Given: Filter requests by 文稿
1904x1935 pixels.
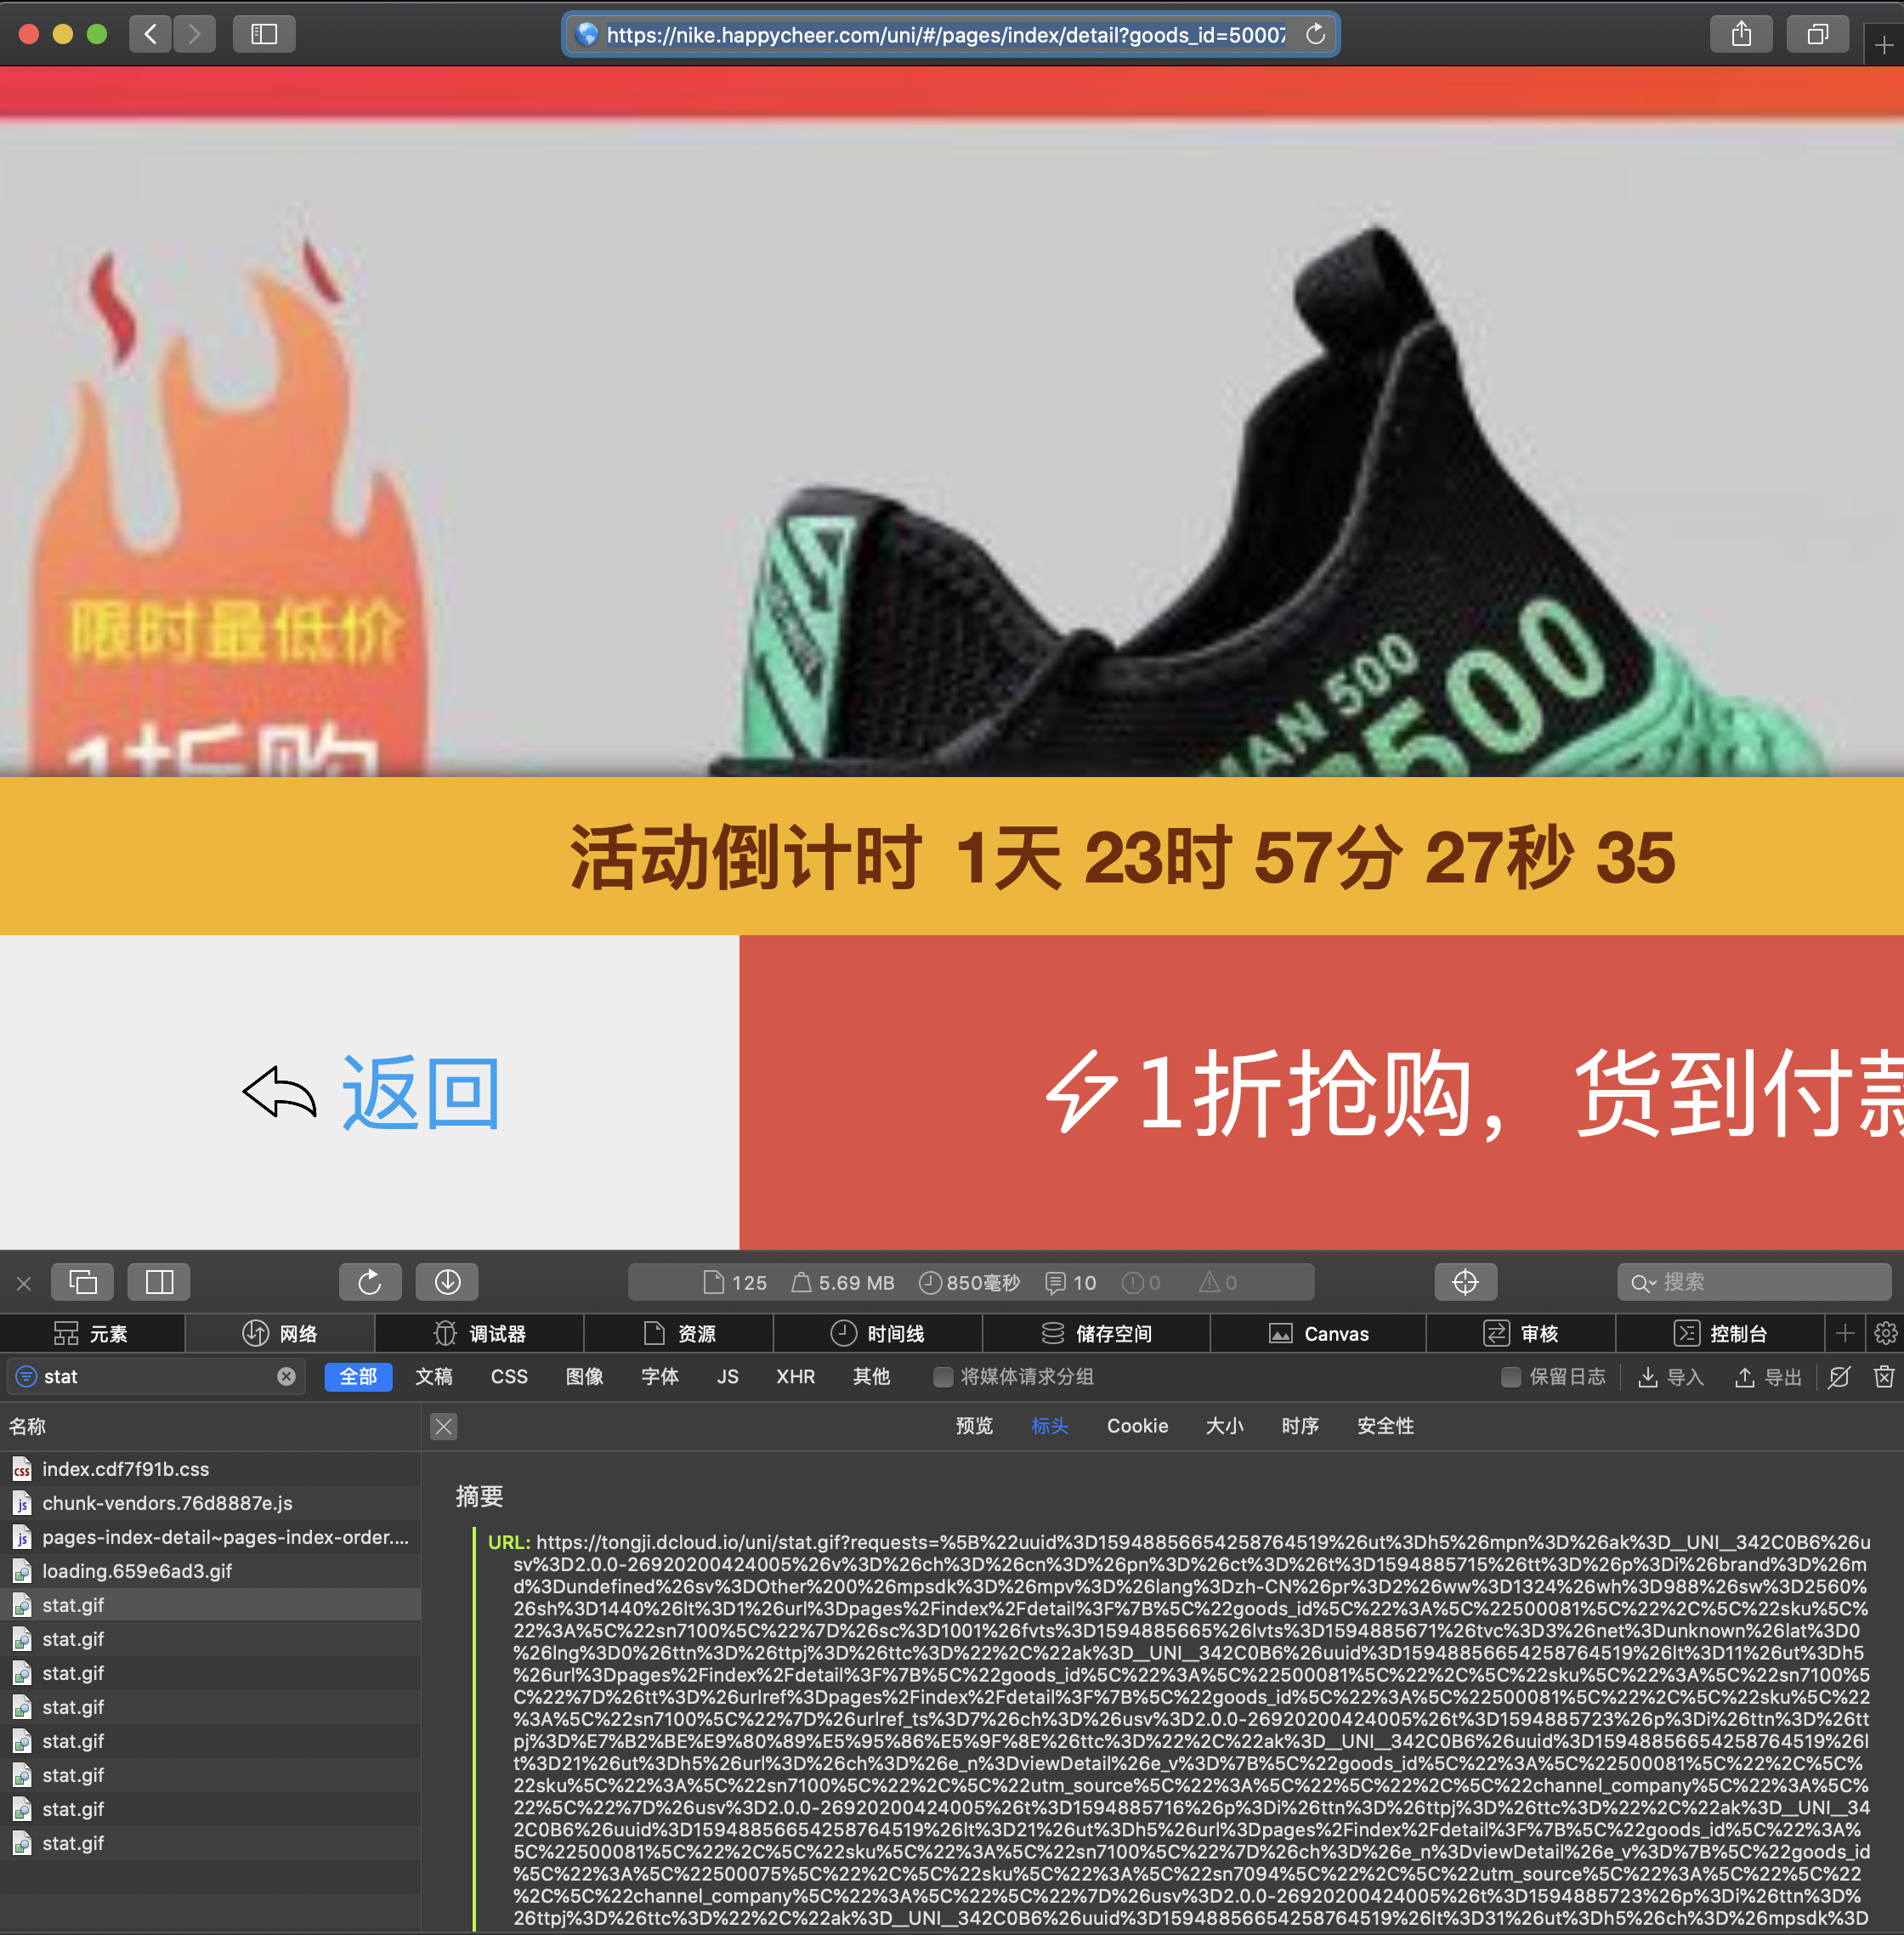Looking at the screenshot, I should coord(434,1377).
